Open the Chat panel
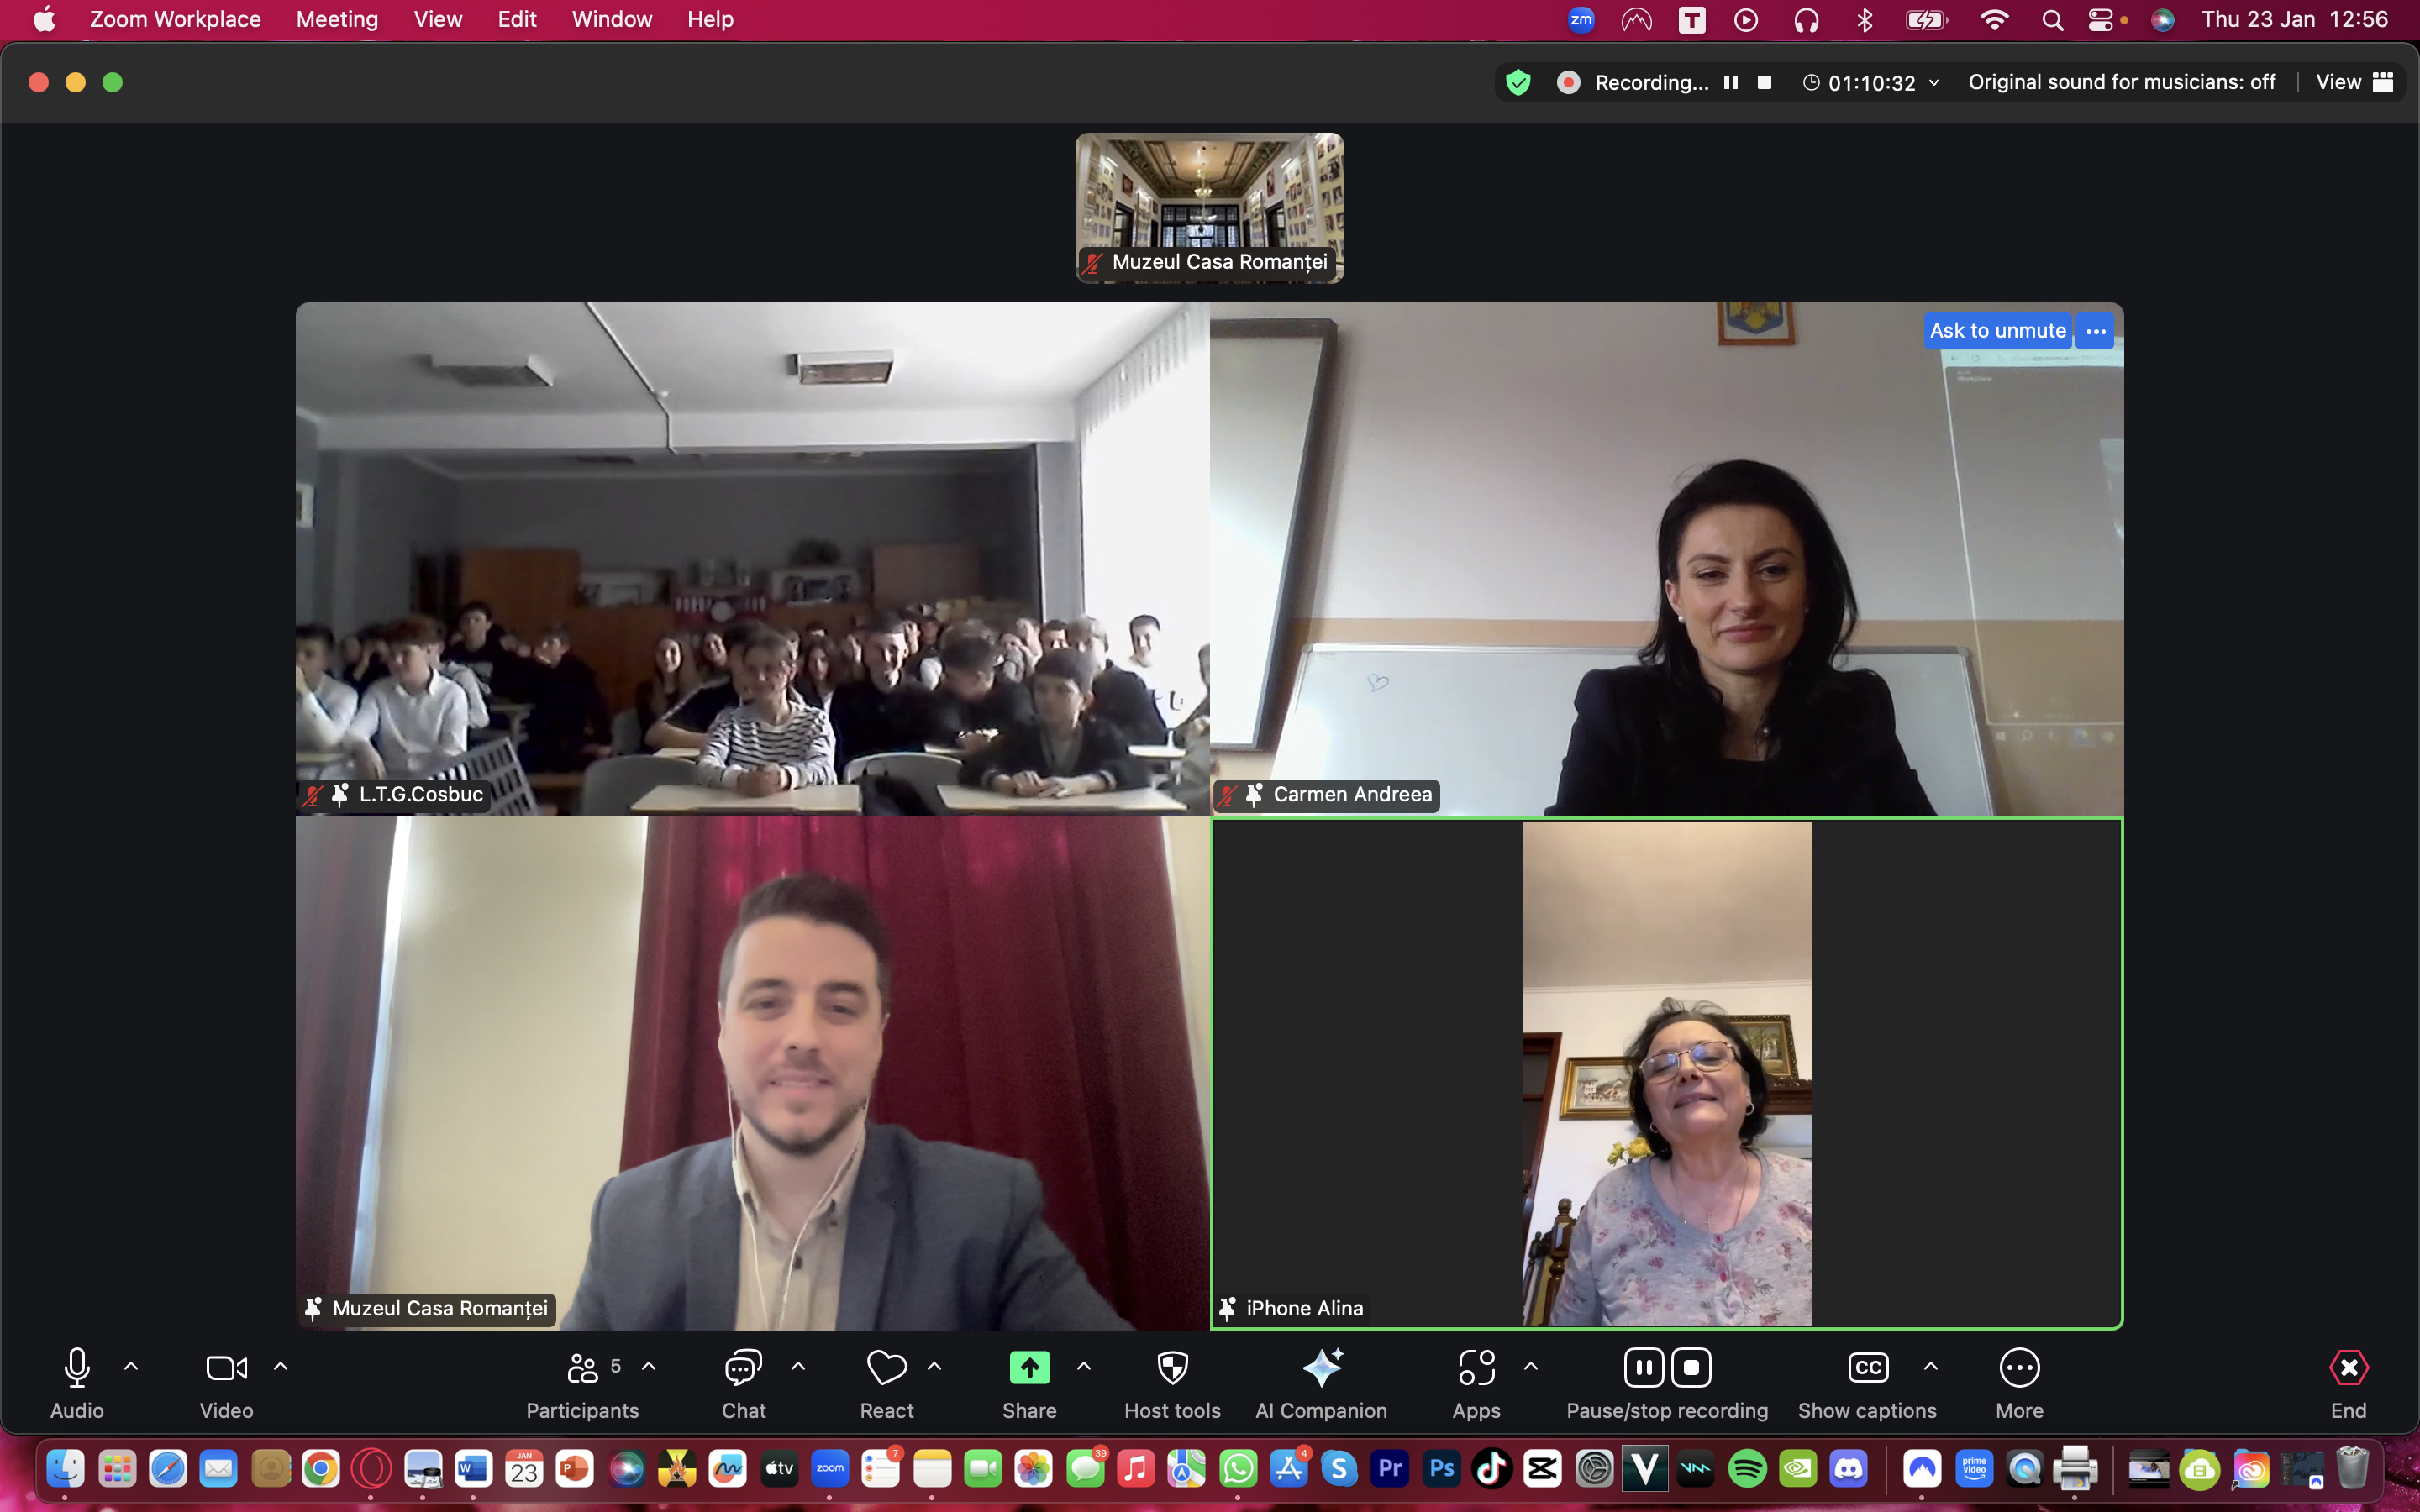Screen dimensions: 2420x1512 point(743,1368)
